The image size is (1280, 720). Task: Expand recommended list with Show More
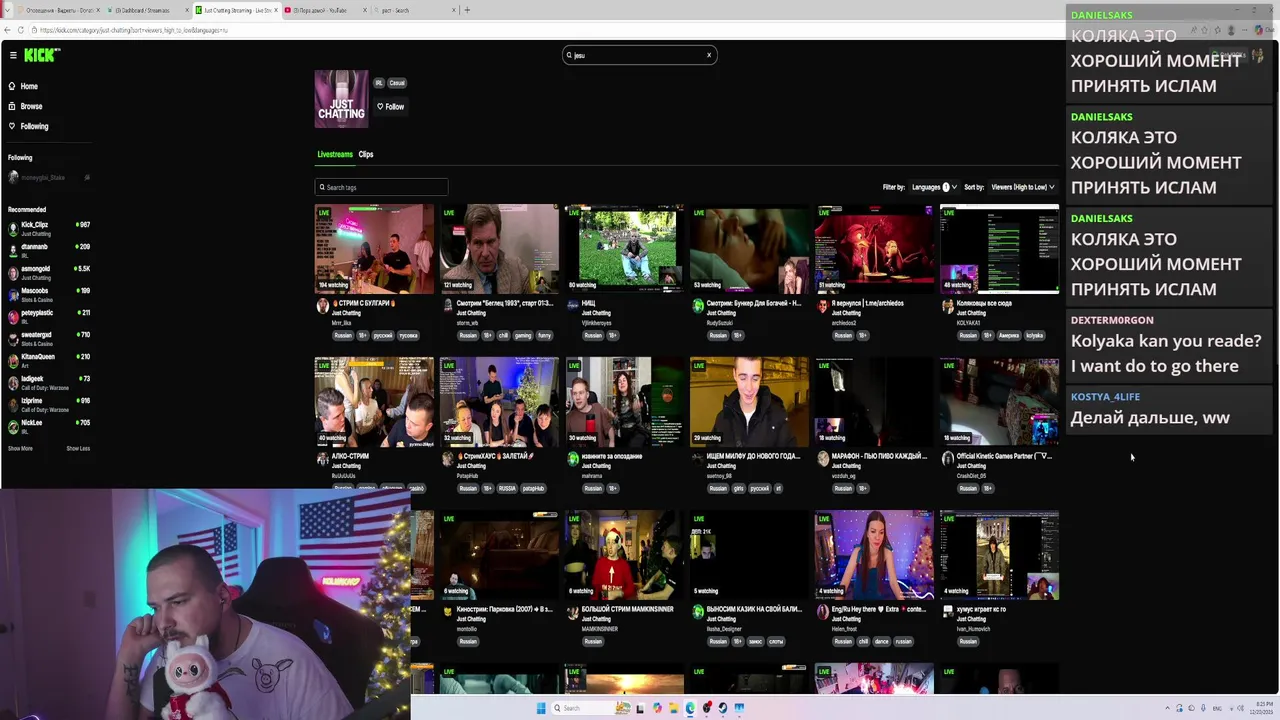point(20,448)
